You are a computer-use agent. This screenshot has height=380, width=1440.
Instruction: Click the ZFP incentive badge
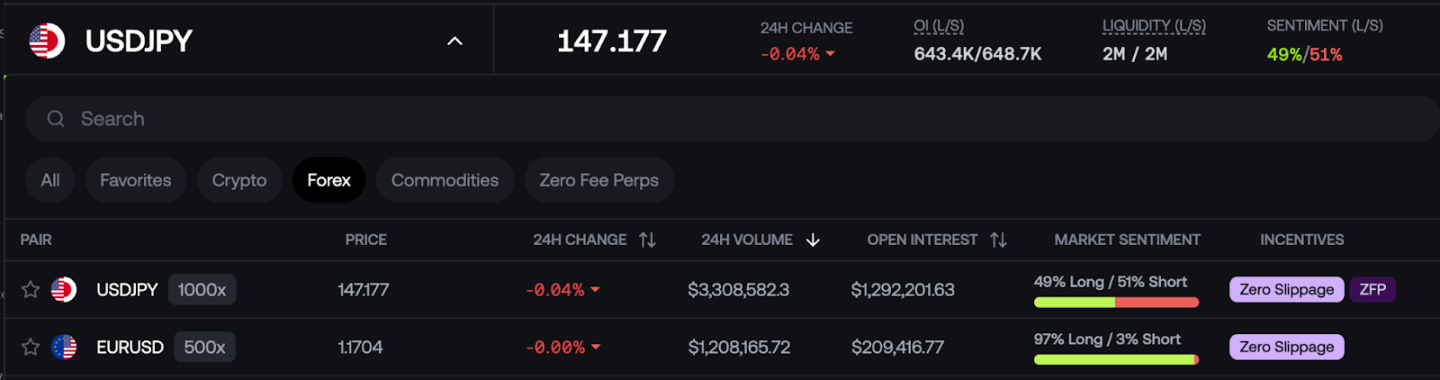1372,290
